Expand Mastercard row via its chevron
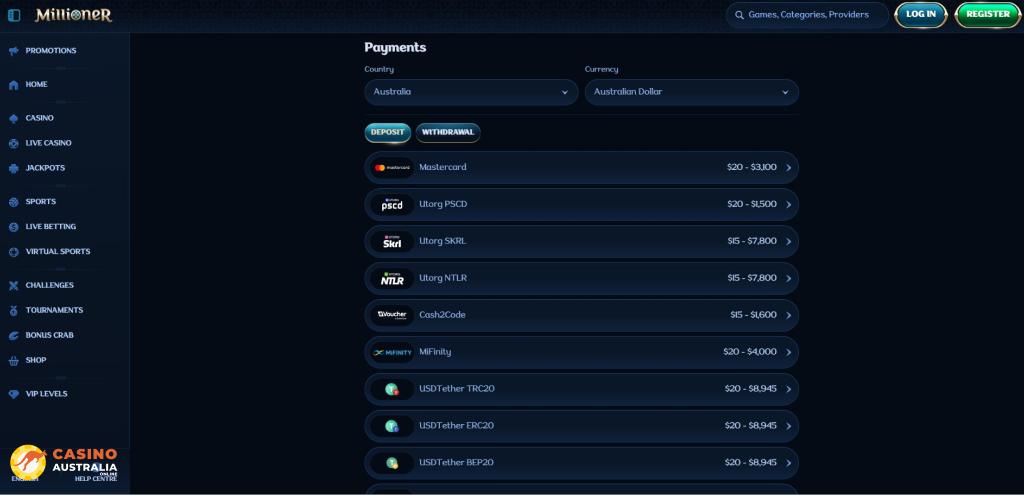 [788, 168]
